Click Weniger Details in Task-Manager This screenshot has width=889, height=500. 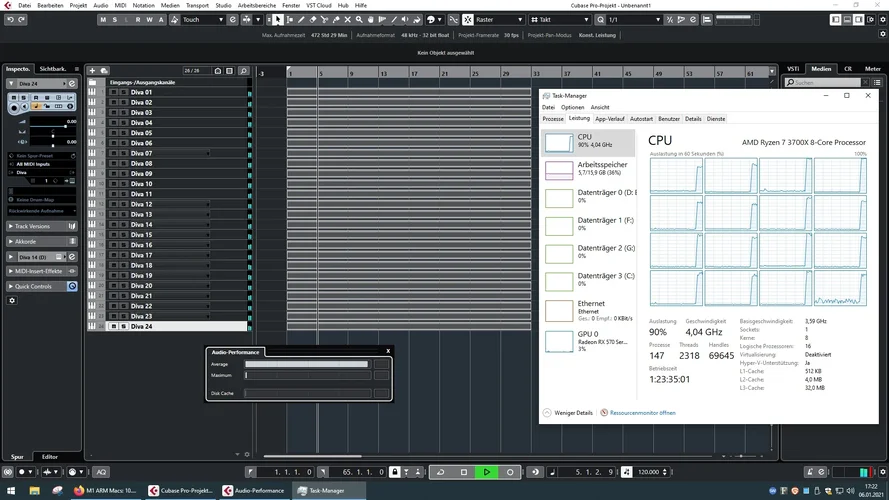[571, 412]
